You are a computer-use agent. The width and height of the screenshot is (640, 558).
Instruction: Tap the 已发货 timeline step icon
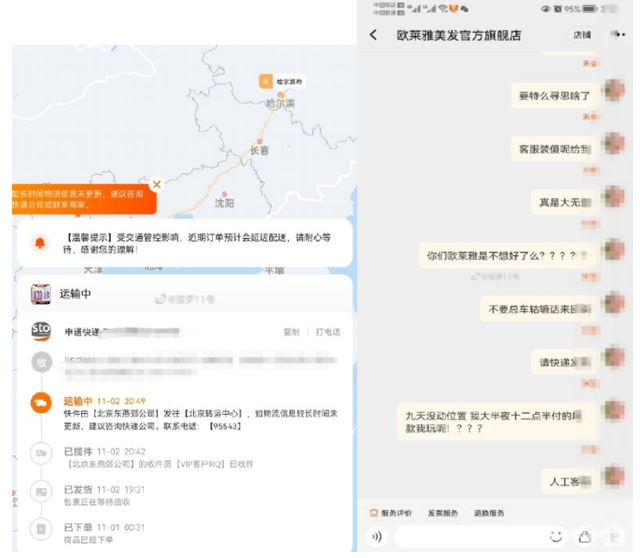(x=41, y=490)
